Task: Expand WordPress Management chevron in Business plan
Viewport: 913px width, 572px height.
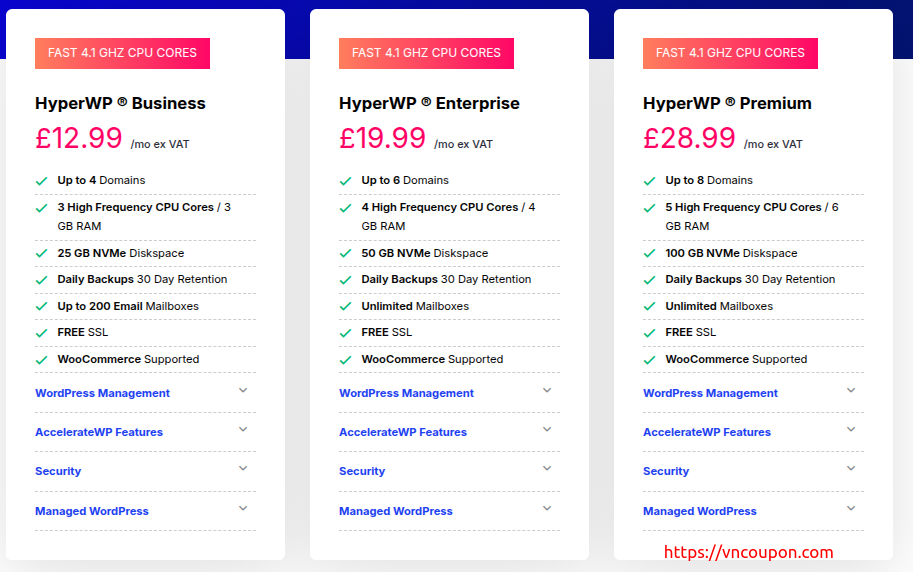Action: click(x=243, y=391)
